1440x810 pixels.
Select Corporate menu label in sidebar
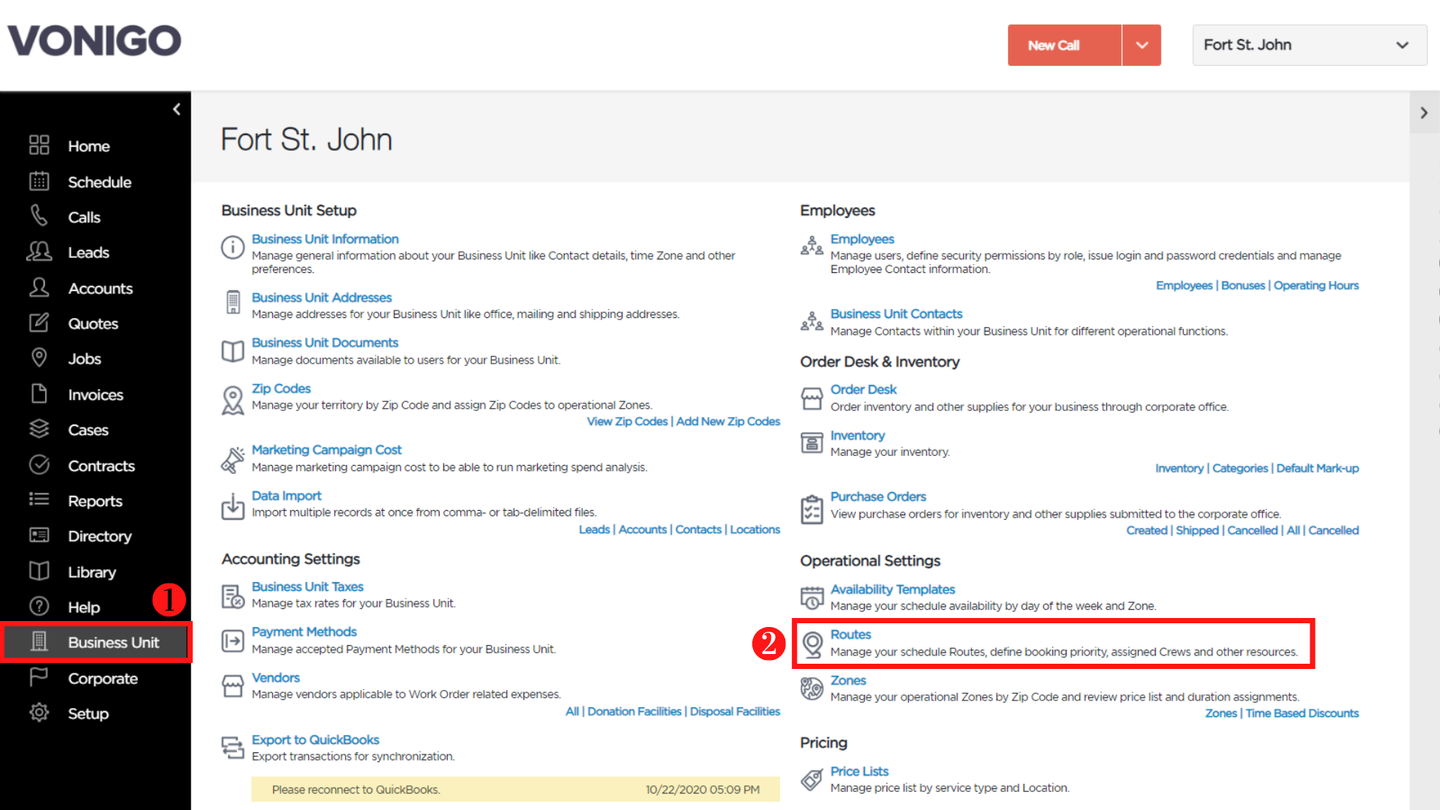point(103,678)
